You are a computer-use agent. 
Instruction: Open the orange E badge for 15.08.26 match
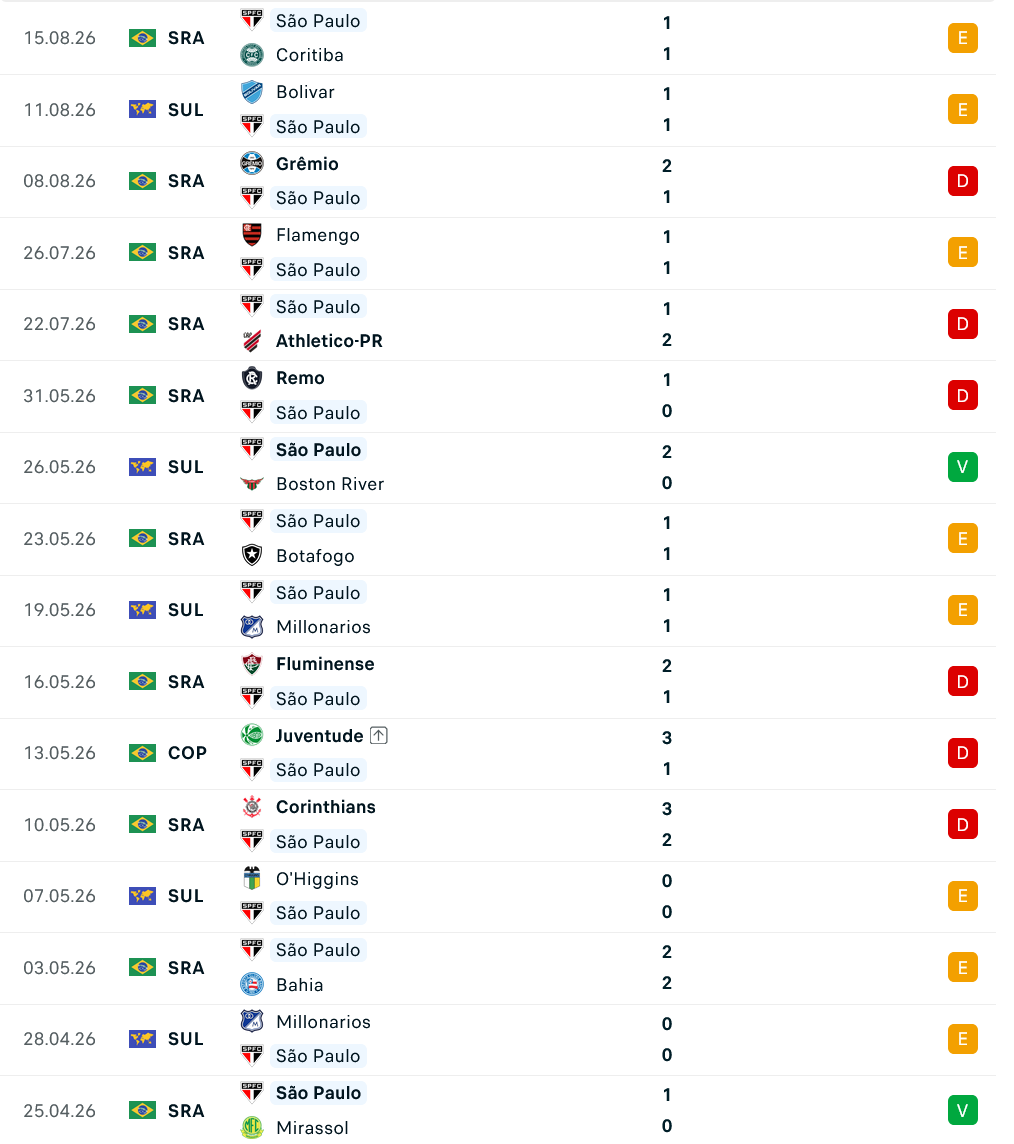(962, 38)
